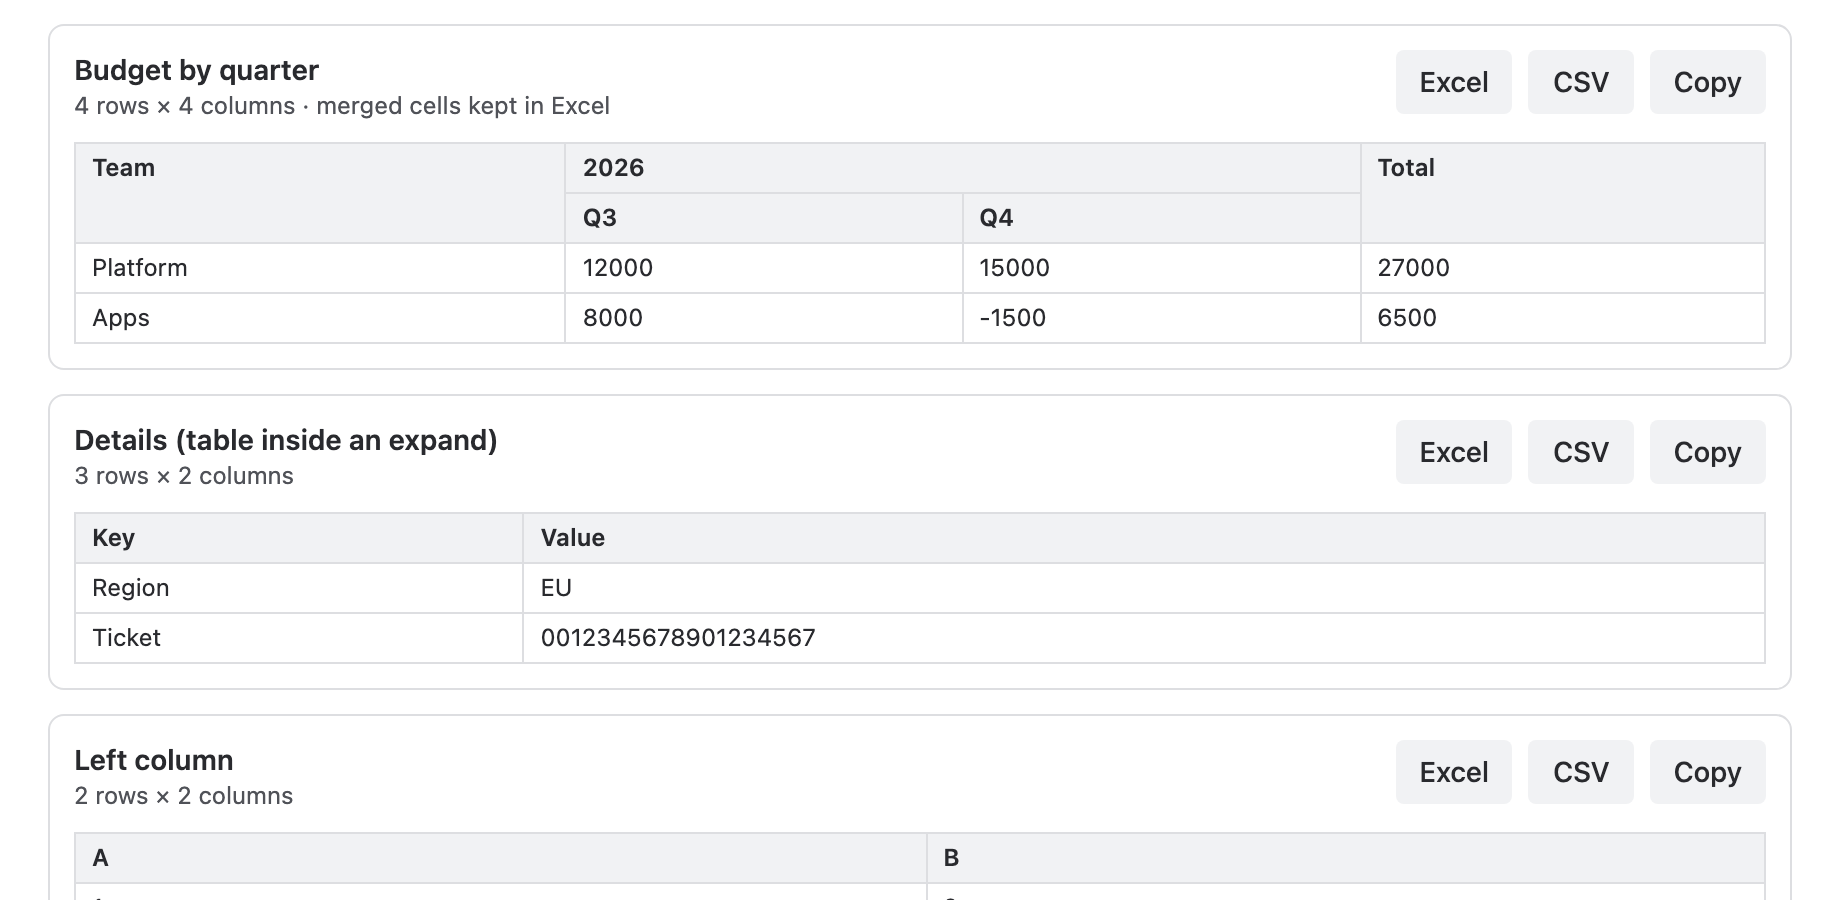Click the Value column header
The width and height of the screenshot is (1840, 900).
tap(1144, 538)
